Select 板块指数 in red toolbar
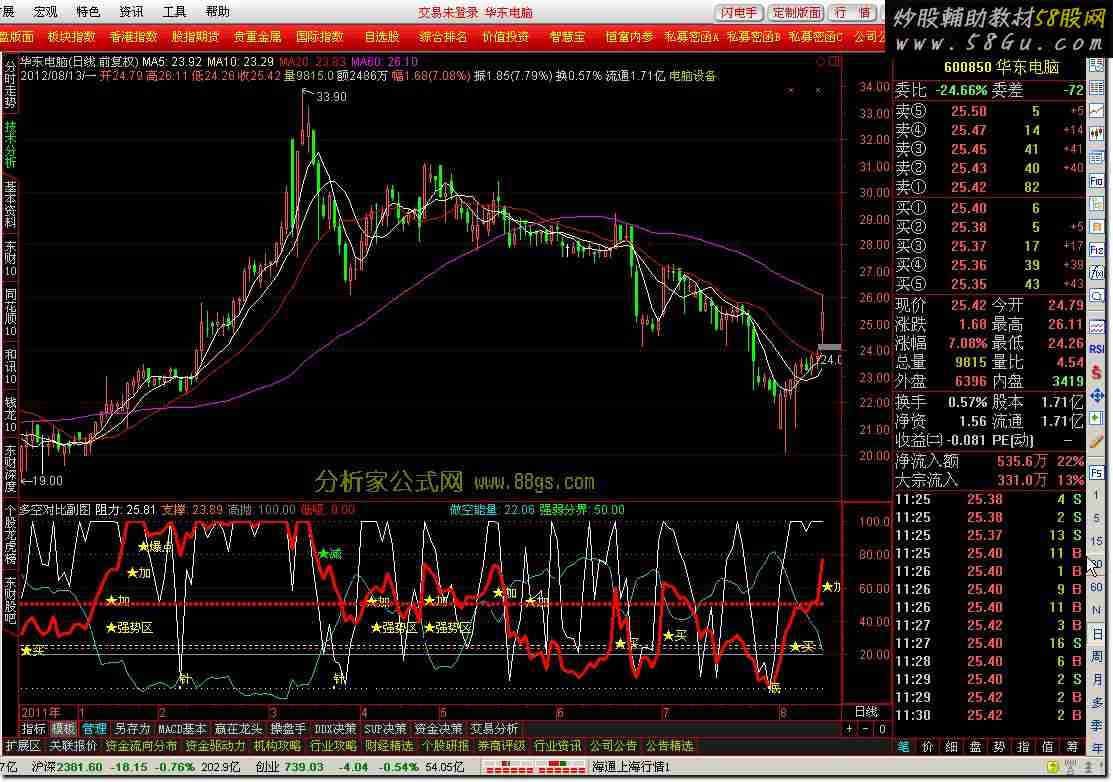The height and width of the screenshot is (782, 1113). tap(71, 37)
